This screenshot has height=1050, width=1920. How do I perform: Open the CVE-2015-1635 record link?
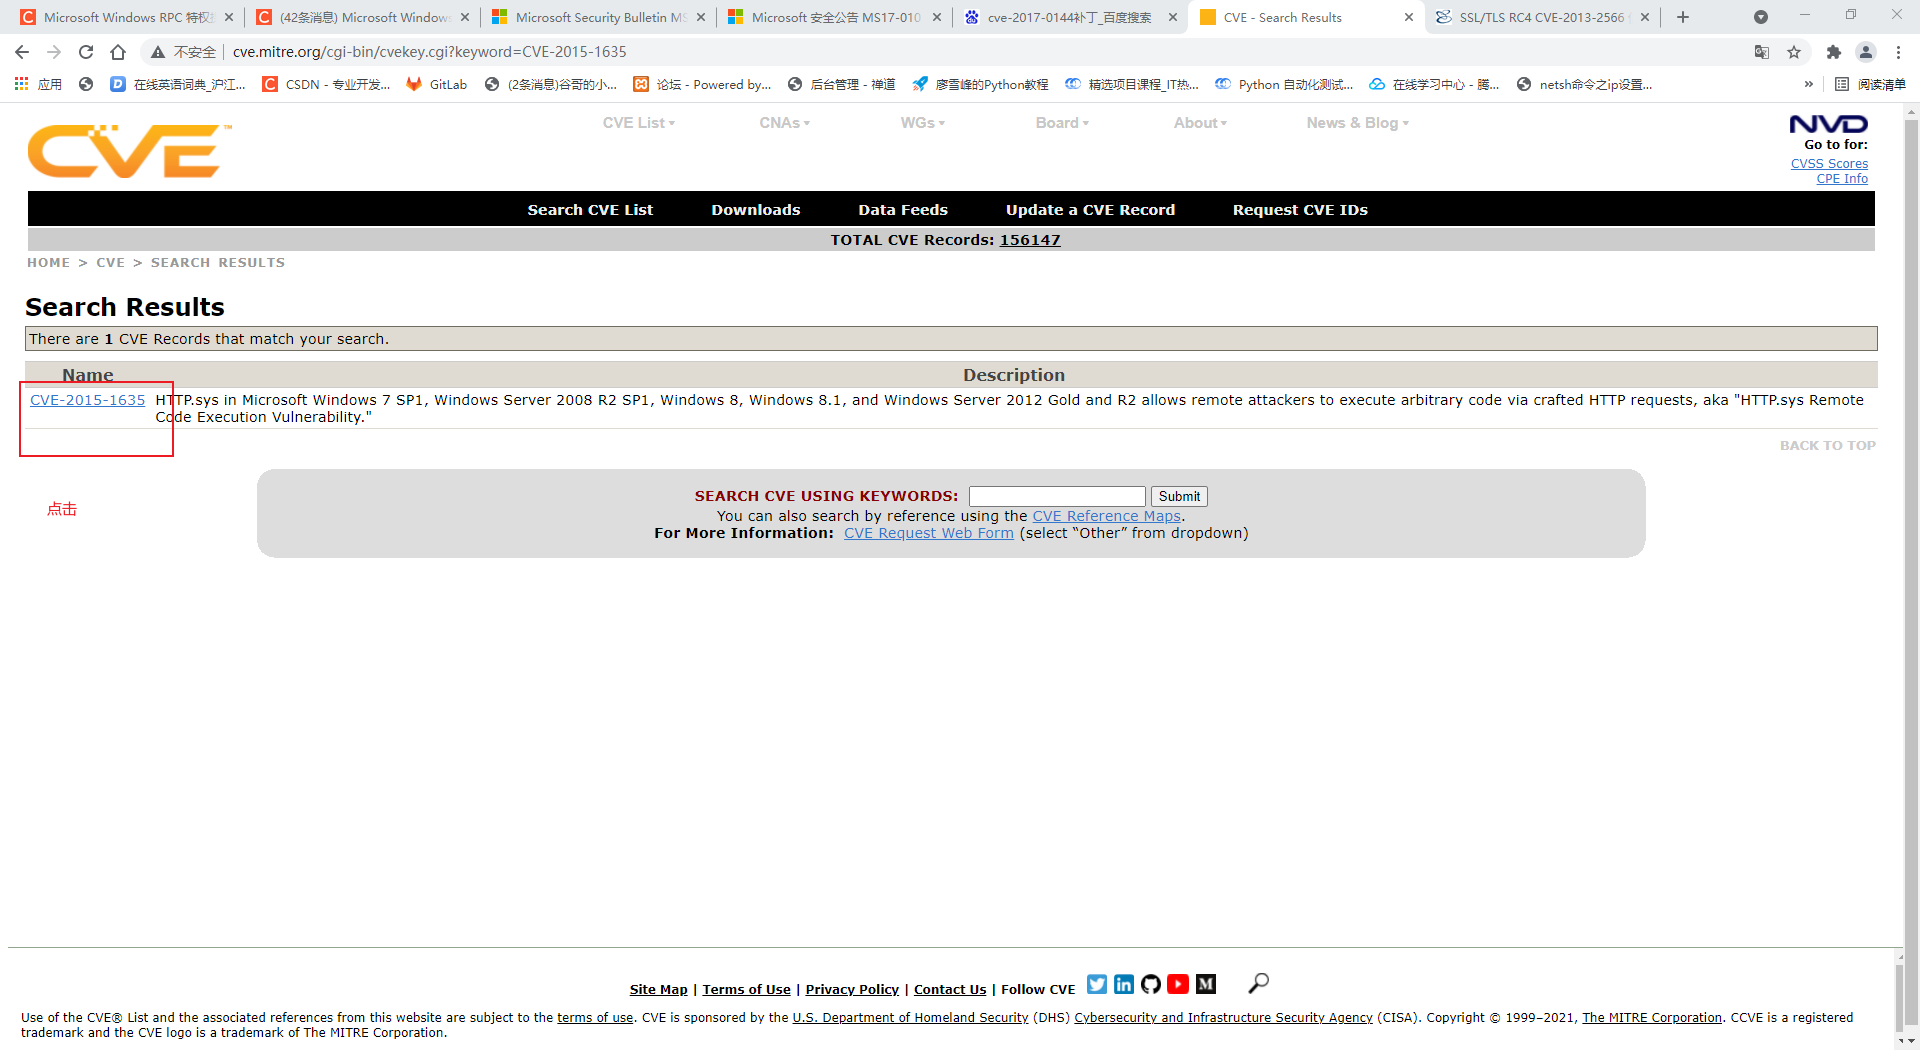click(x=87, y=399)
